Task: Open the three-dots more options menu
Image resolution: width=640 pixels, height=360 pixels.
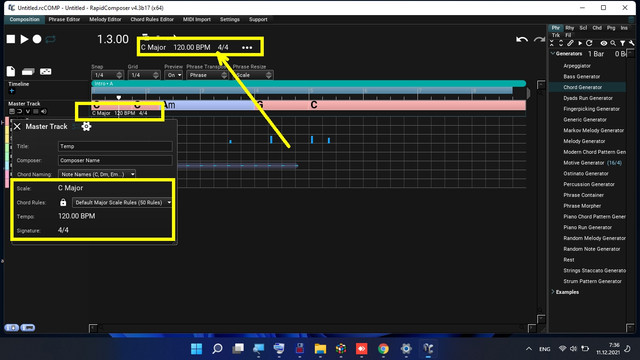Action: point(247,48)
